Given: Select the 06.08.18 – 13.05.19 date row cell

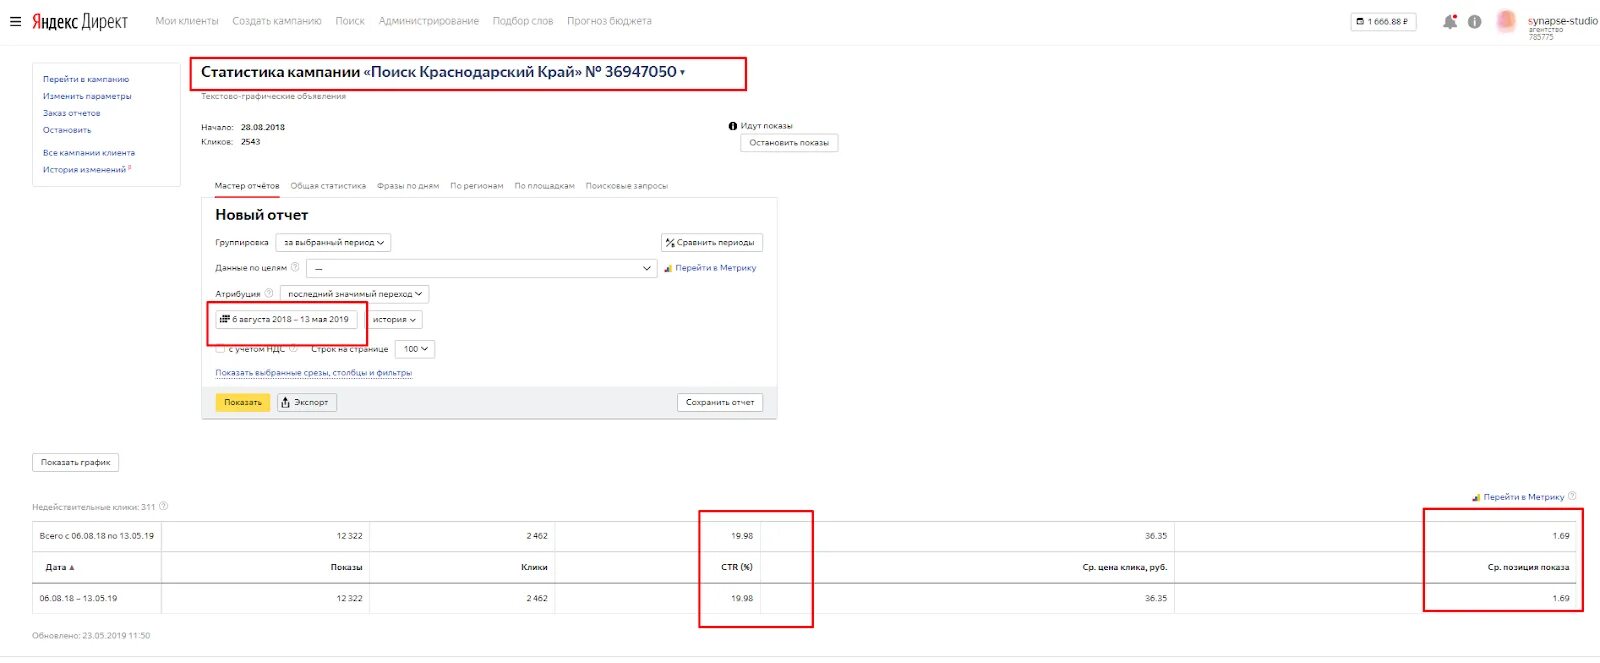Looking at the screenshot, I should pyautogui.click(x=97, y=598).
